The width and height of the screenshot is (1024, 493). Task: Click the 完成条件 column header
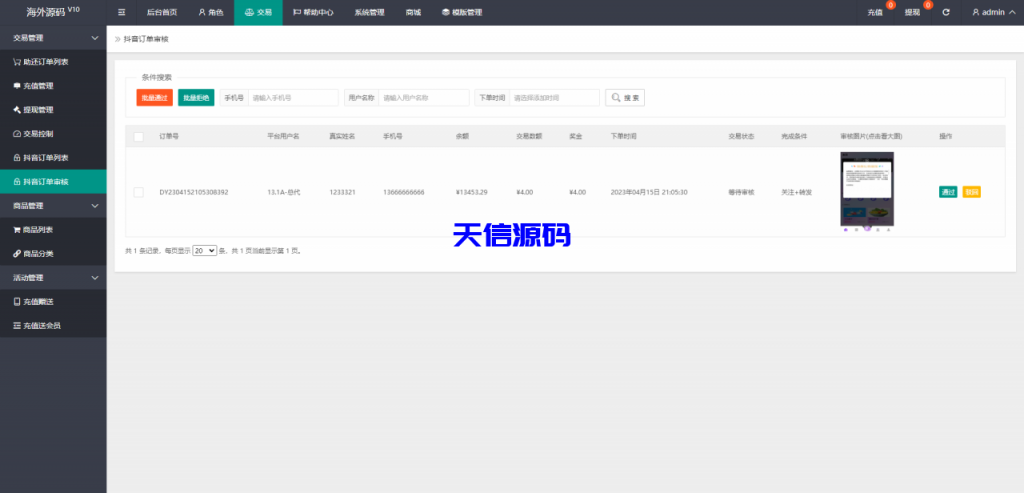click(794, 136)
